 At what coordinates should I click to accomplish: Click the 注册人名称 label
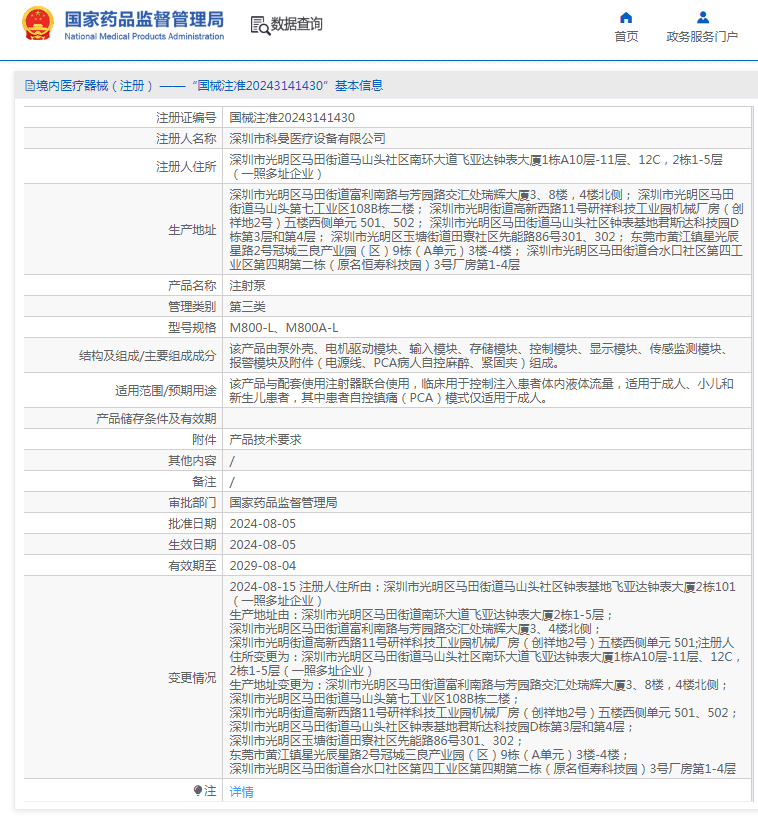186,138
